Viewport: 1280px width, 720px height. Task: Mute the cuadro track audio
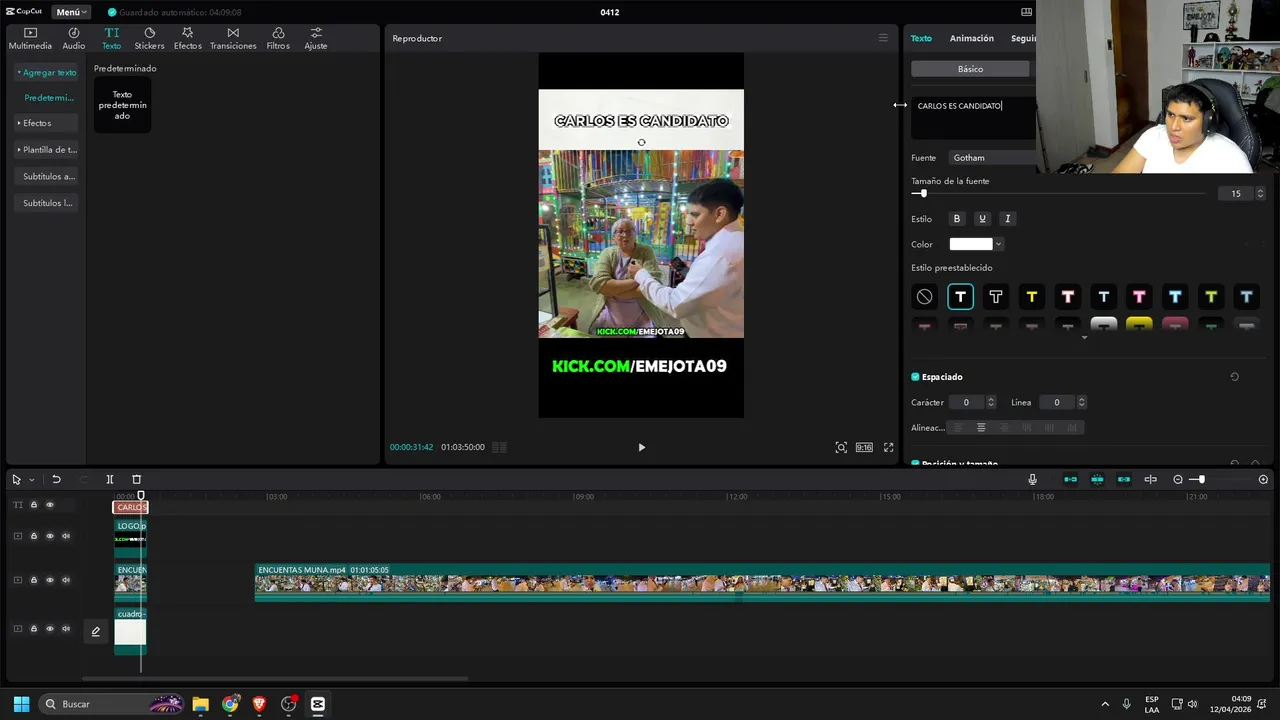click(x=66, y=629)
